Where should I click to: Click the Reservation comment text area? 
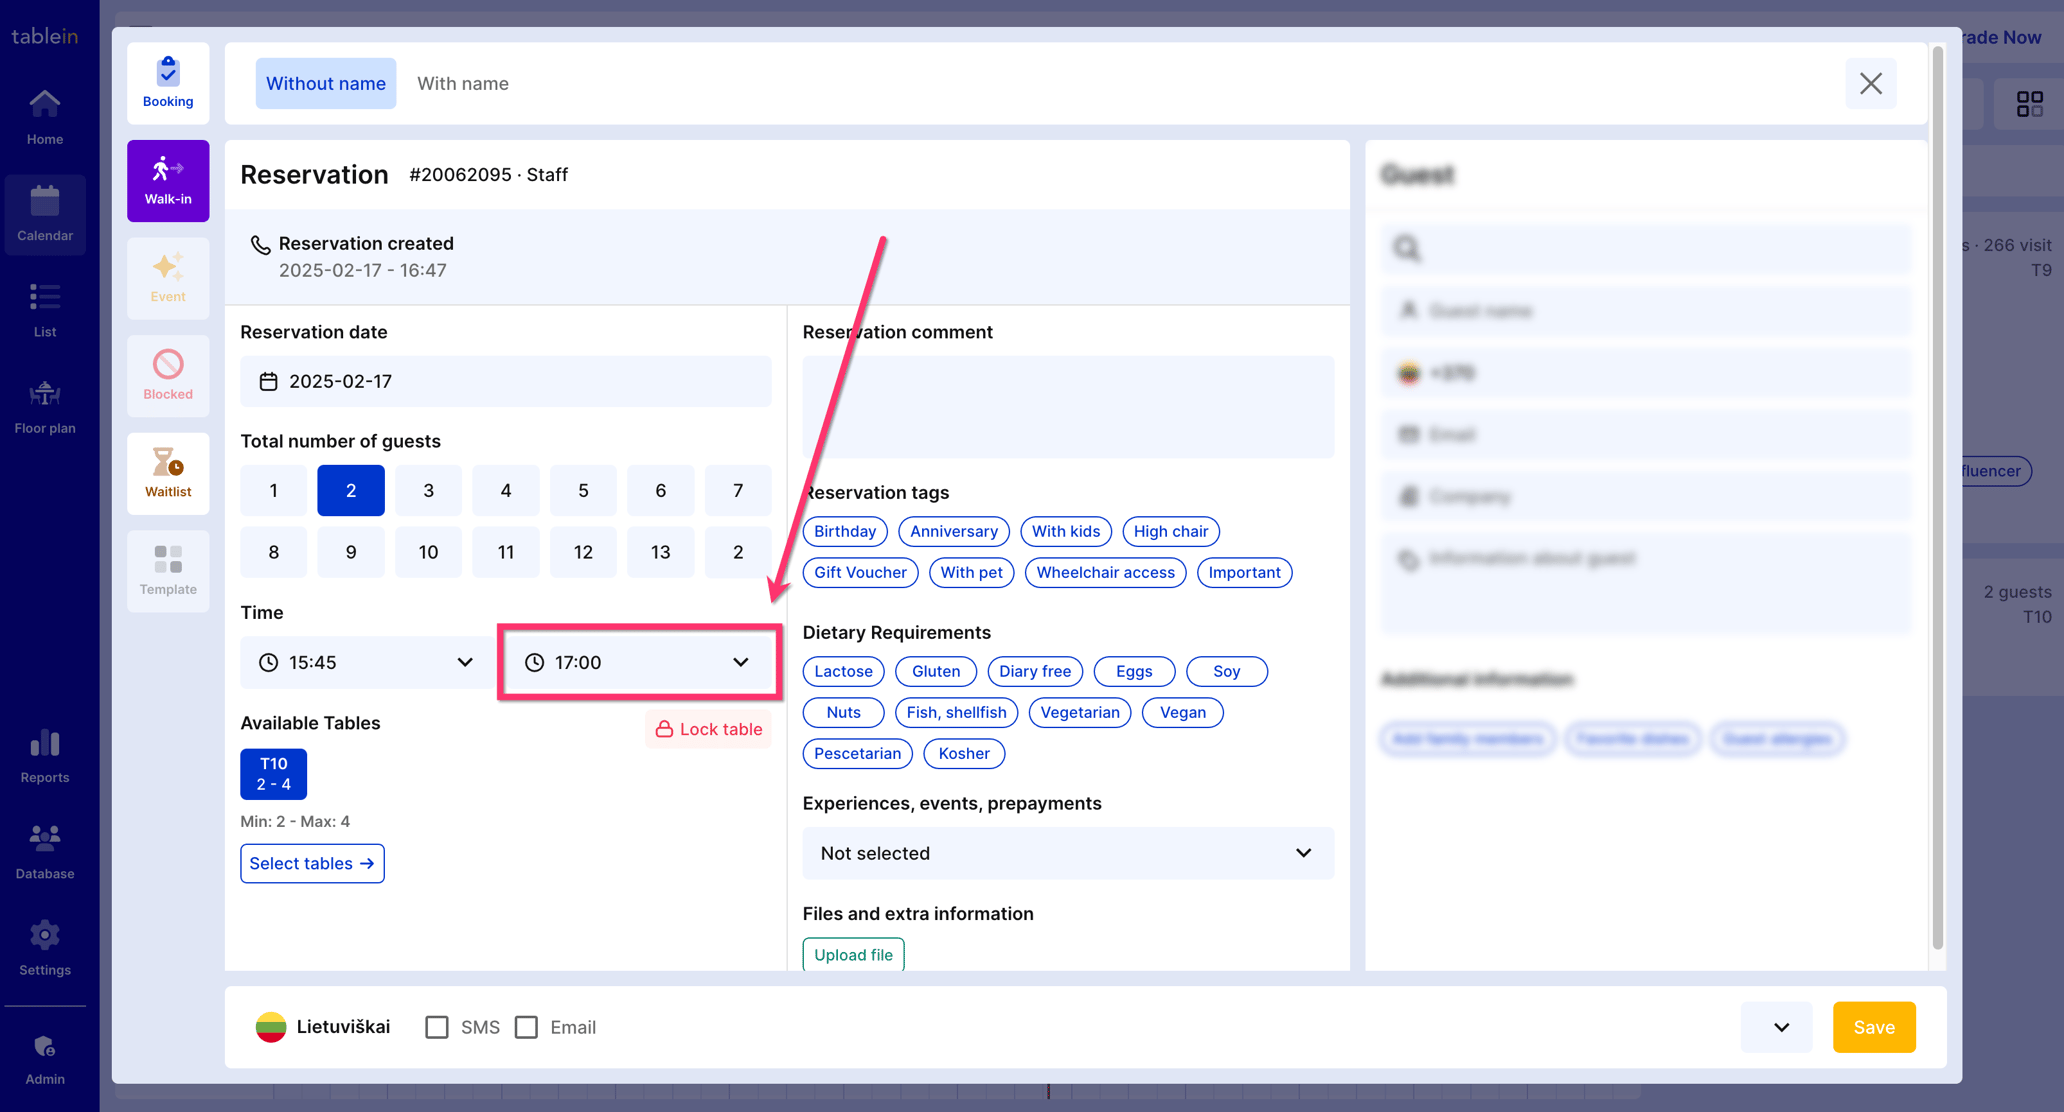[1067, 407]
